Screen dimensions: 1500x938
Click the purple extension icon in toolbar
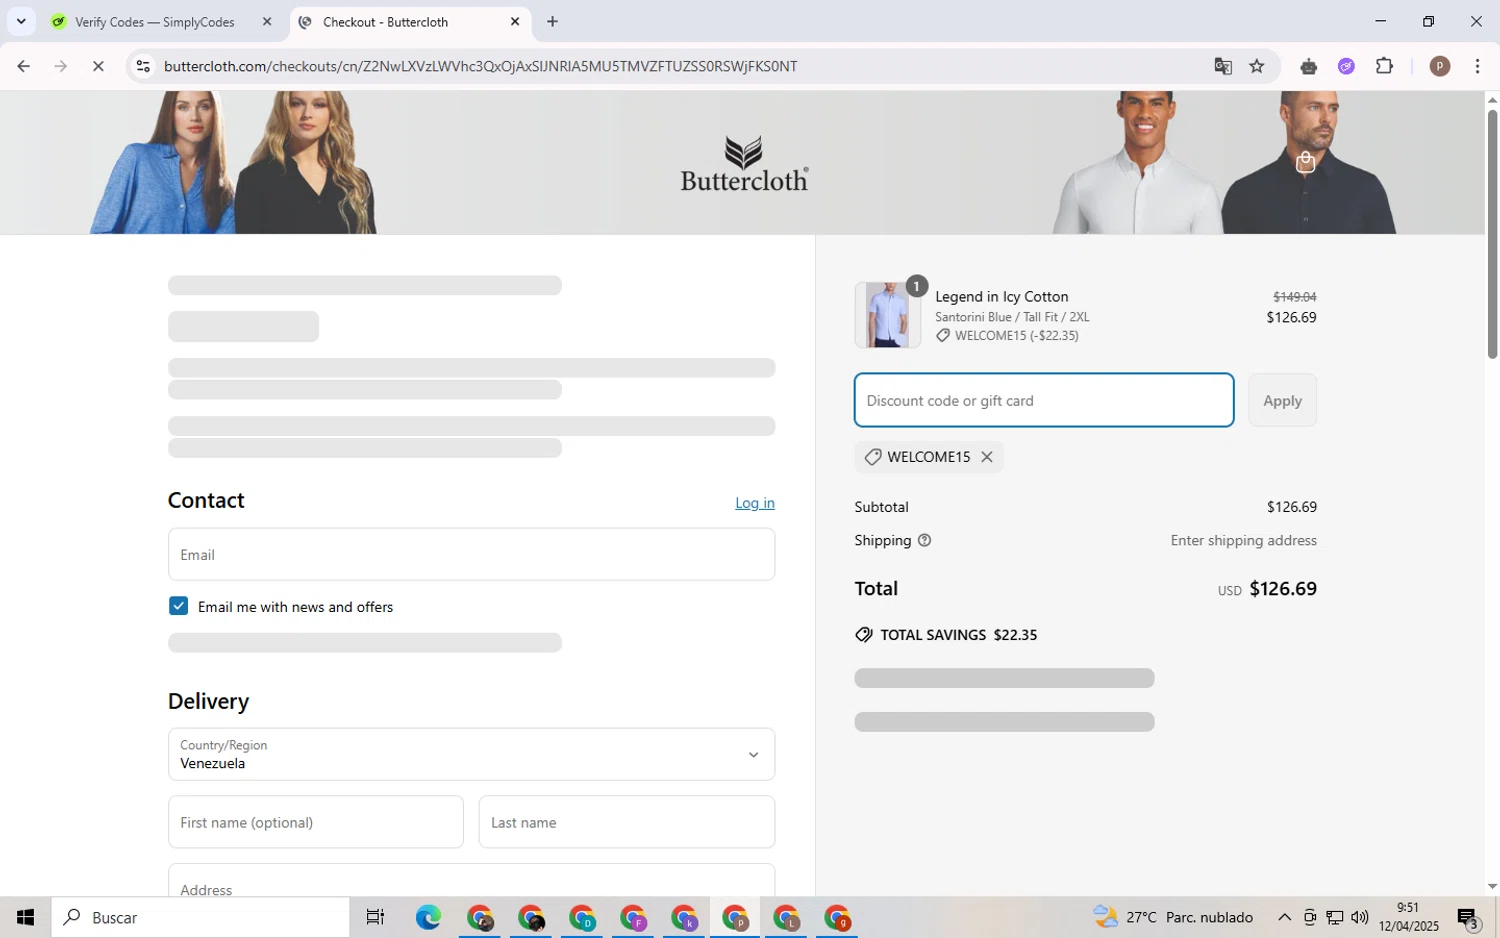pyautogui.click(x=1346, y=66)
